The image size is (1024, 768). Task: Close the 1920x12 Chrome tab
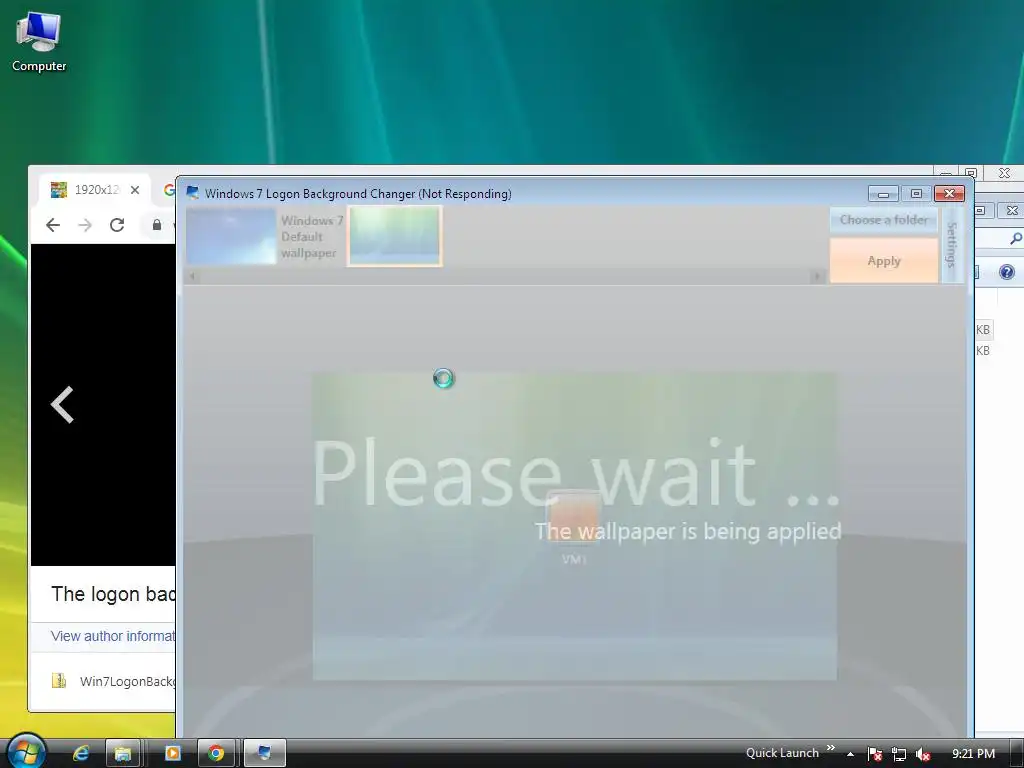tap(135, 190)
